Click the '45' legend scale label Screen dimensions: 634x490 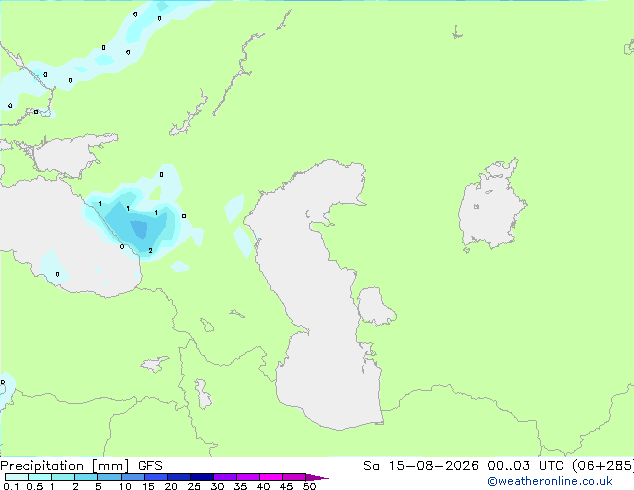[286, 486]
